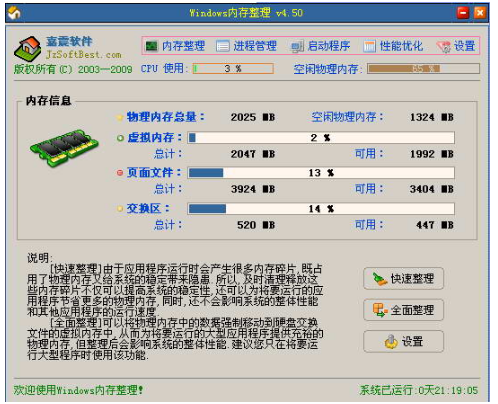The image size is (498, 404).
Task: Click the 页面文件 13% usage bar
Action: click(x=321, y=173)
